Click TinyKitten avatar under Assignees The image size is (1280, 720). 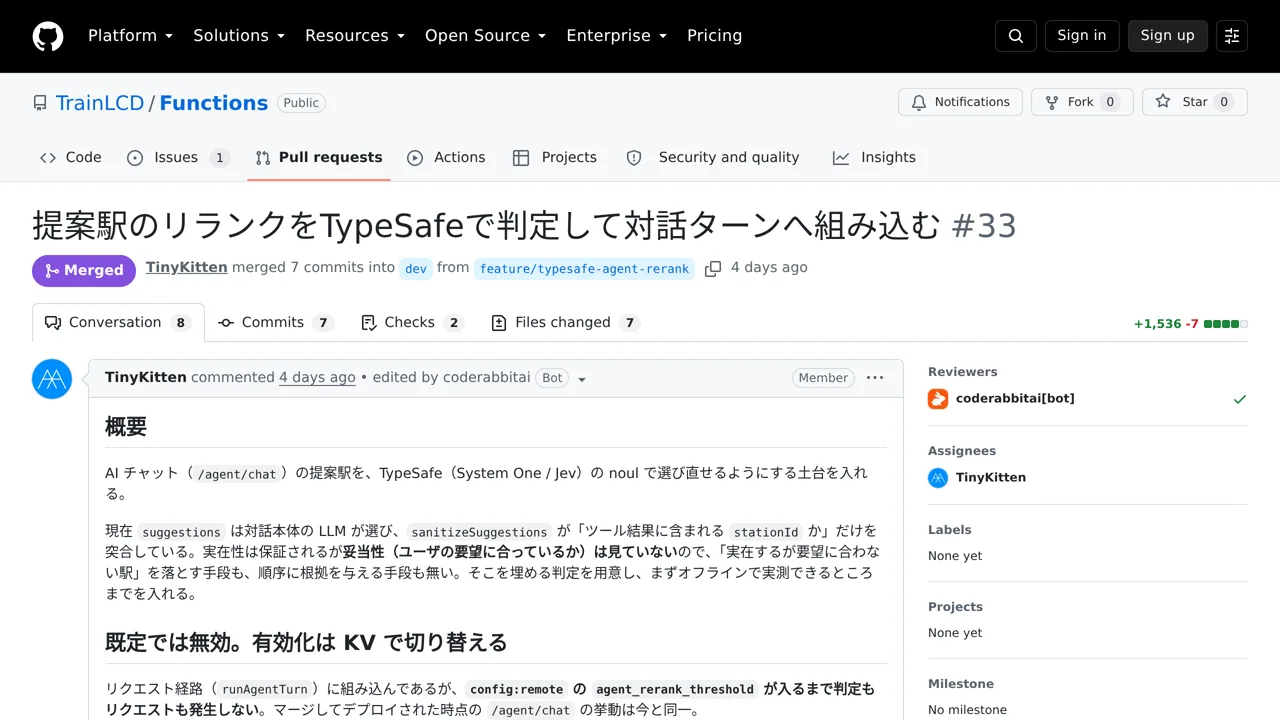coord(938,478)
